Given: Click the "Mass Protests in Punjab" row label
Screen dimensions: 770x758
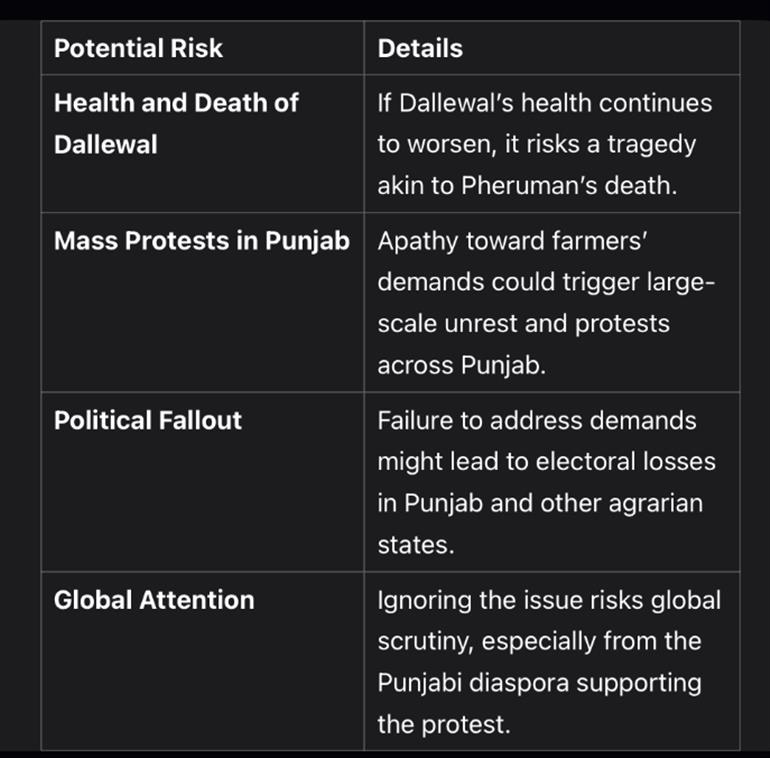Looking at the screenshot, I should coord(201,241).
